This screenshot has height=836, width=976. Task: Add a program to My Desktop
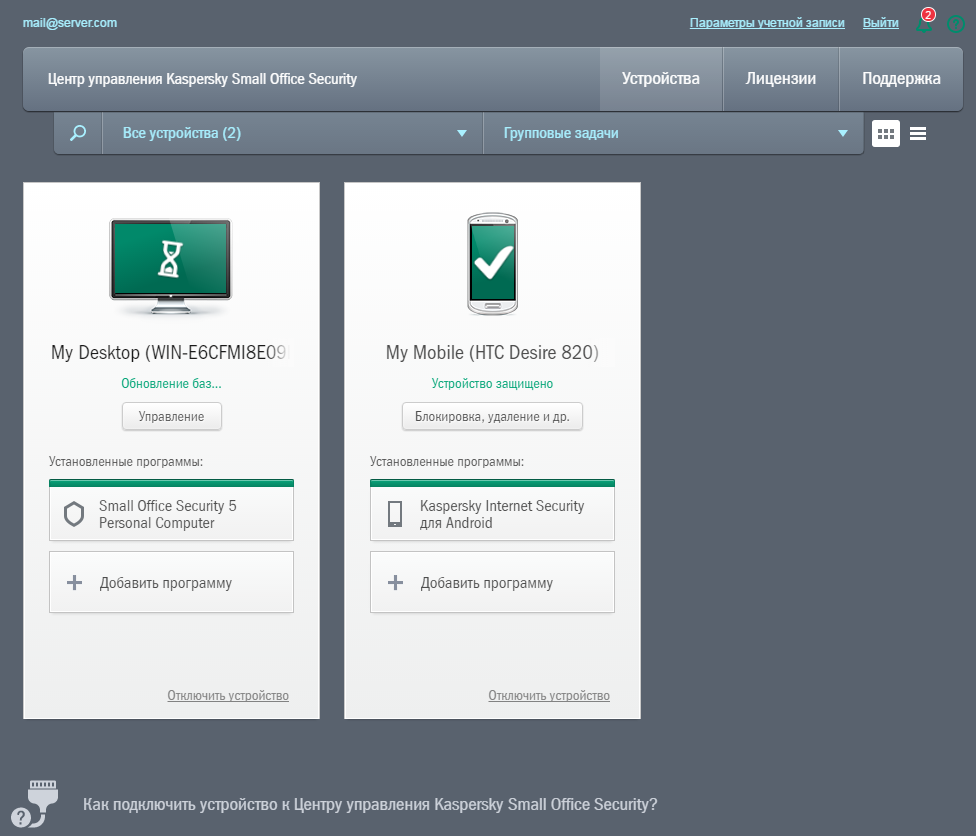click(171, 582)
